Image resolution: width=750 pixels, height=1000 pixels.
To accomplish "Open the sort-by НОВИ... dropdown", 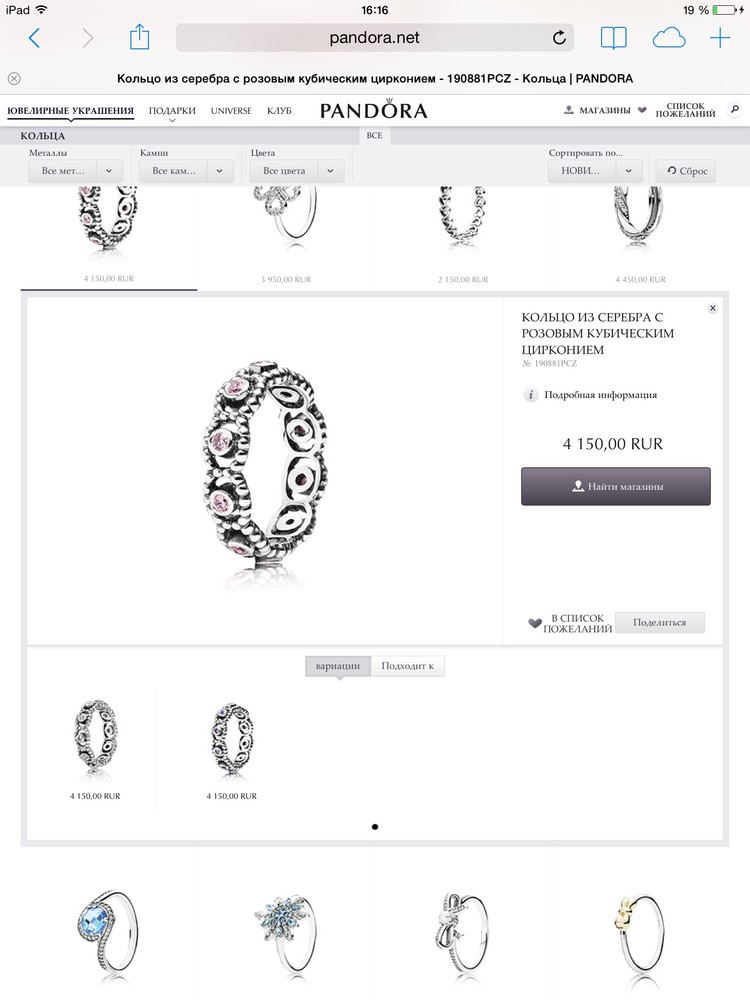I will pos(594,171).
